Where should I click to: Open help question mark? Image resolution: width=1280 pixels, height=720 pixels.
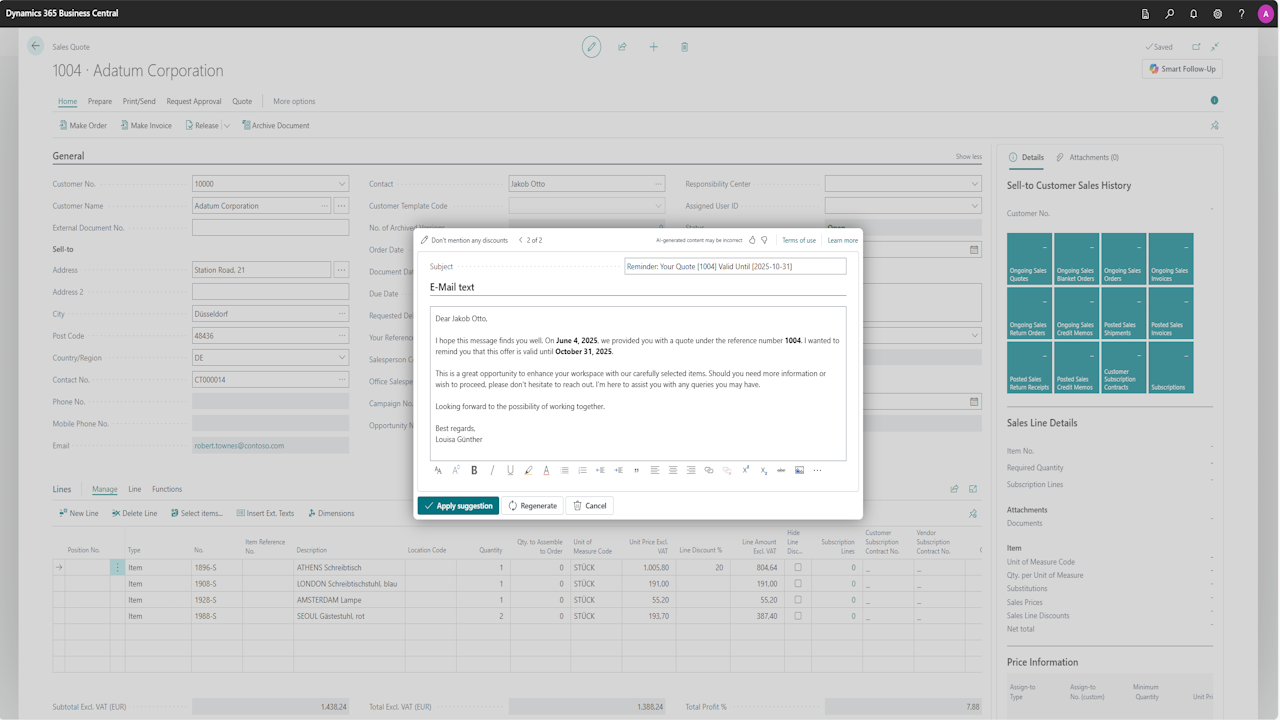click(1242, 14)
